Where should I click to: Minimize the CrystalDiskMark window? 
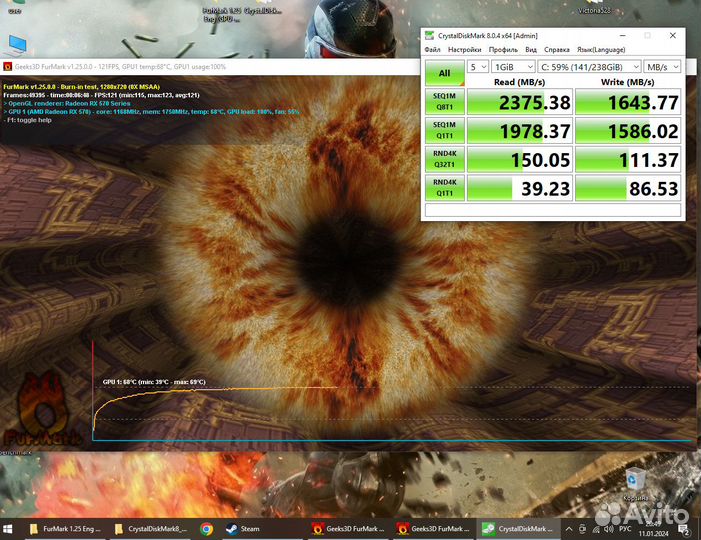[x=622, y=35]
